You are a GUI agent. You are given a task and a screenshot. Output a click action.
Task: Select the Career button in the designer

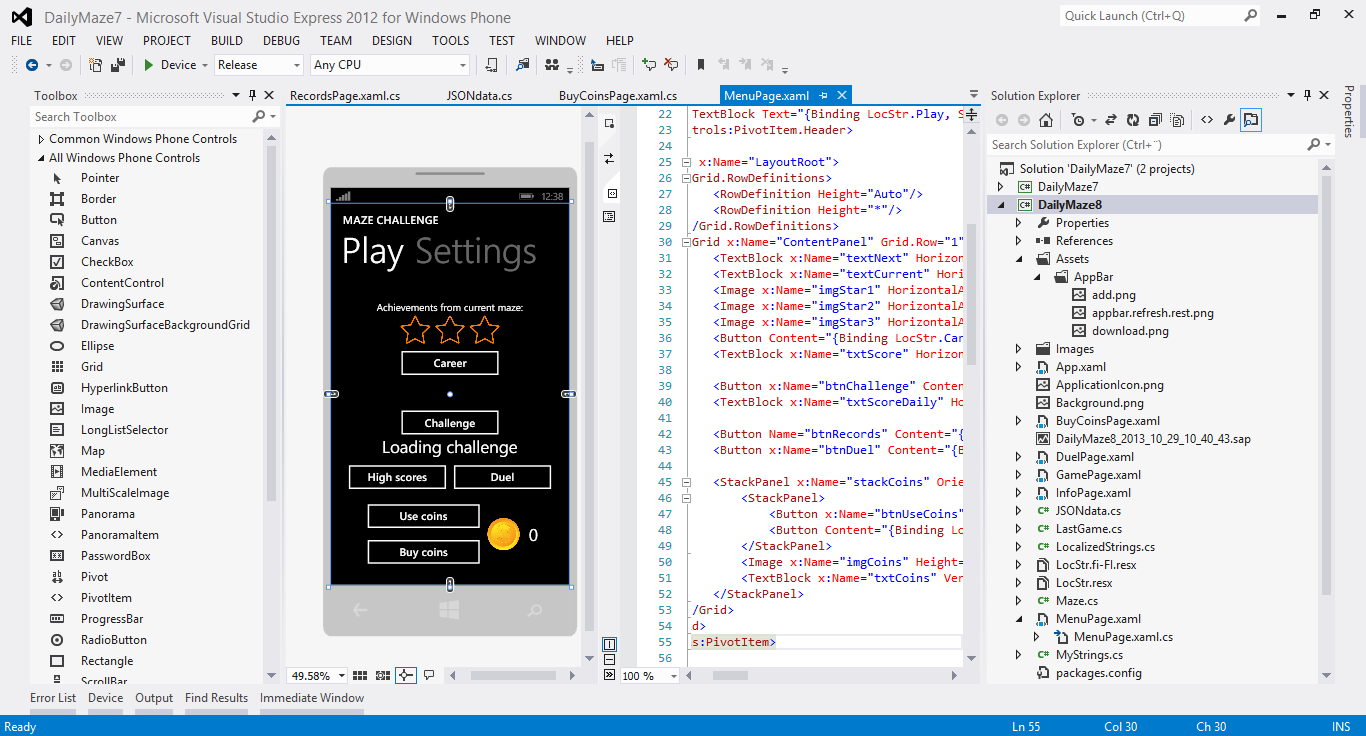(x=450, y=363)
